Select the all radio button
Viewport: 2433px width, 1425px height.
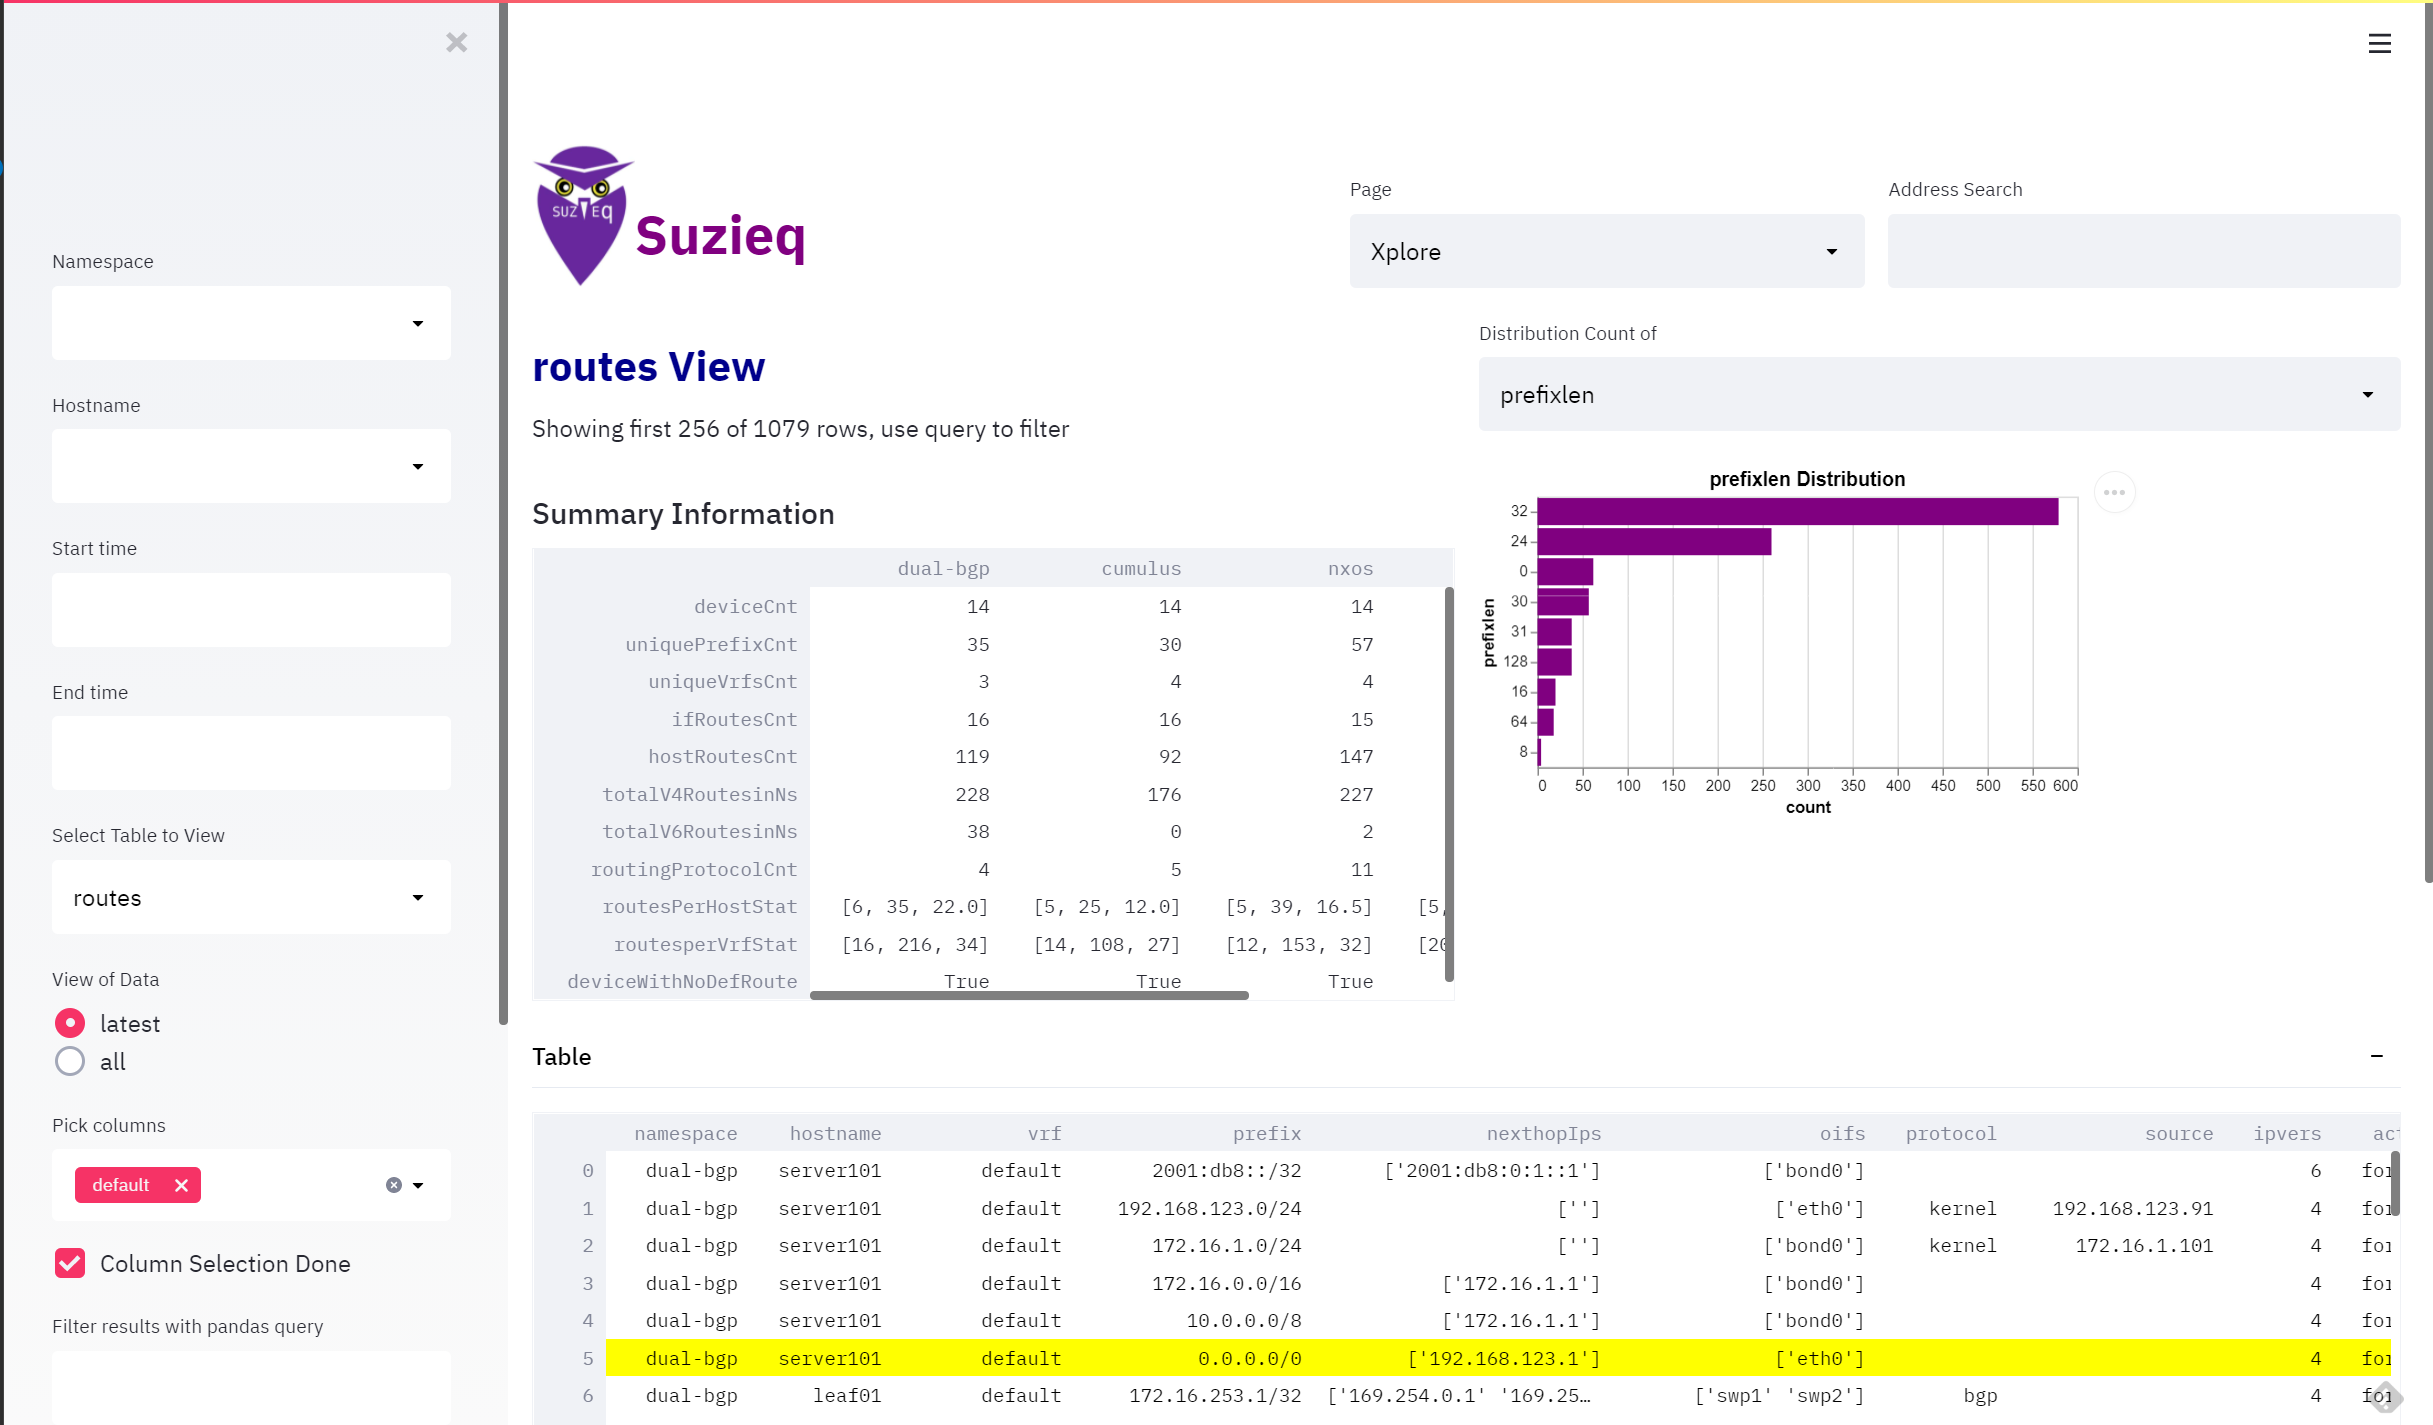[x=70, y=1061]
